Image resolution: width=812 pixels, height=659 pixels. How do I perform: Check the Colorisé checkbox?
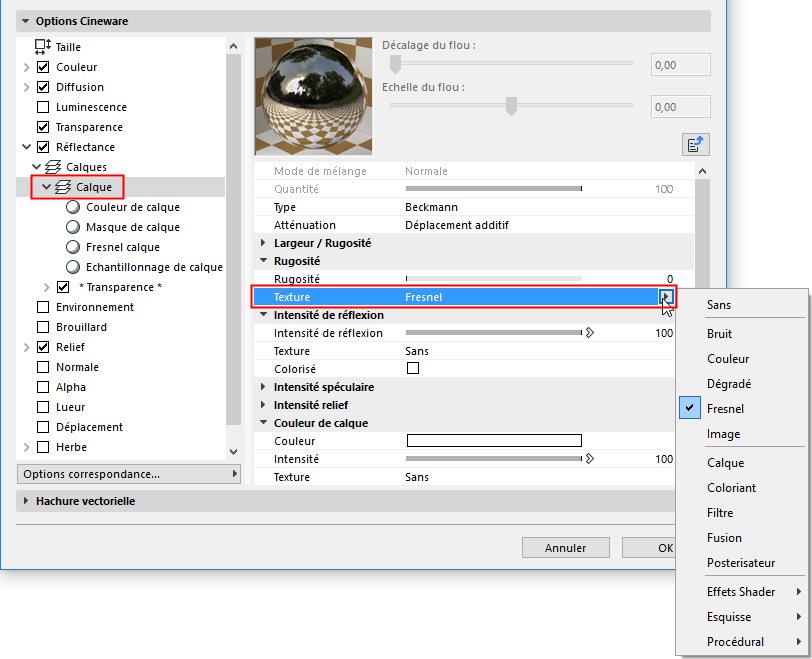[x=413, y=368]
